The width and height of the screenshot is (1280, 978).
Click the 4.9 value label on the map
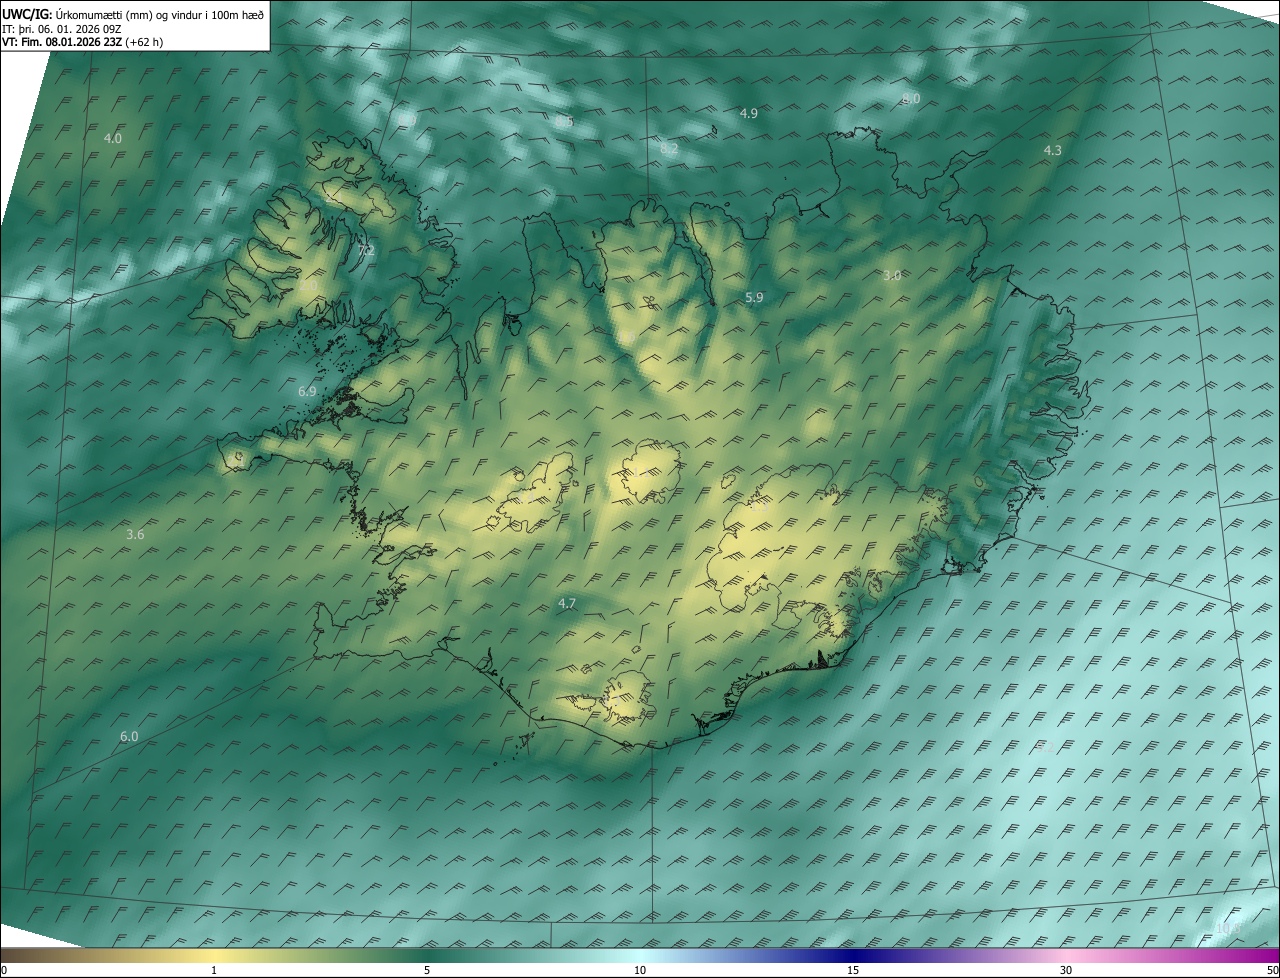(x=748, y=114)
